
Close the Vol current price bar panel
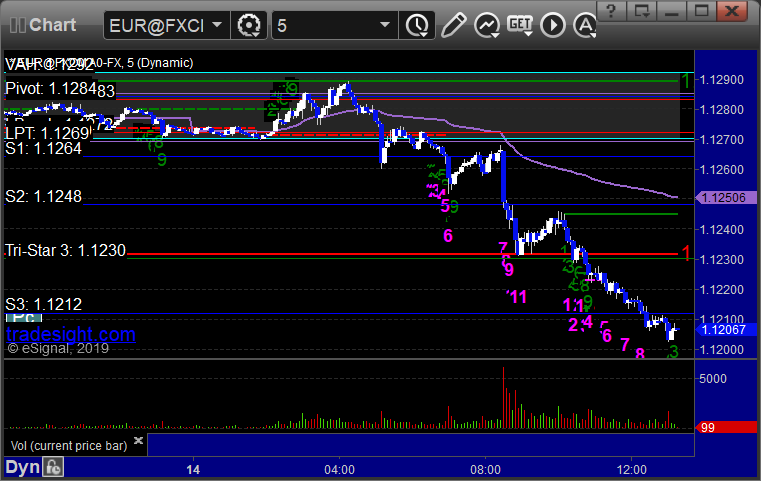pos(138,441)
